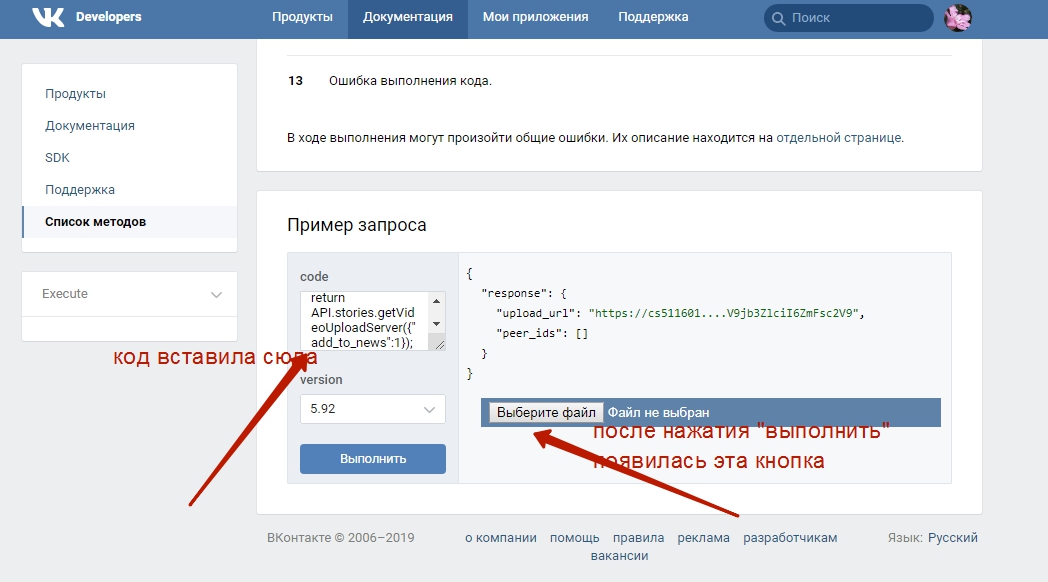Screen dimensions: 1048x582
Task: Go to Мои приложения
Action: pos(535,17)
